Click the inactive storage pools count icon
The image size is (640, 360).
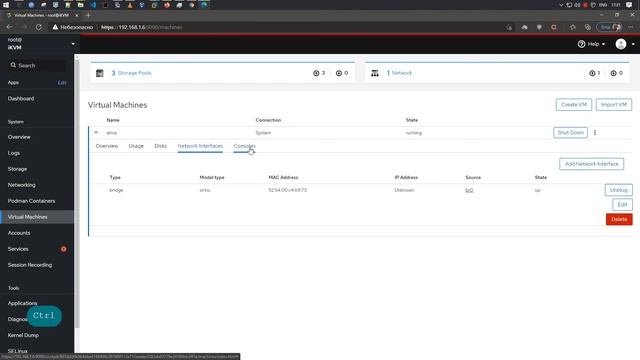[x=339, y=73]
